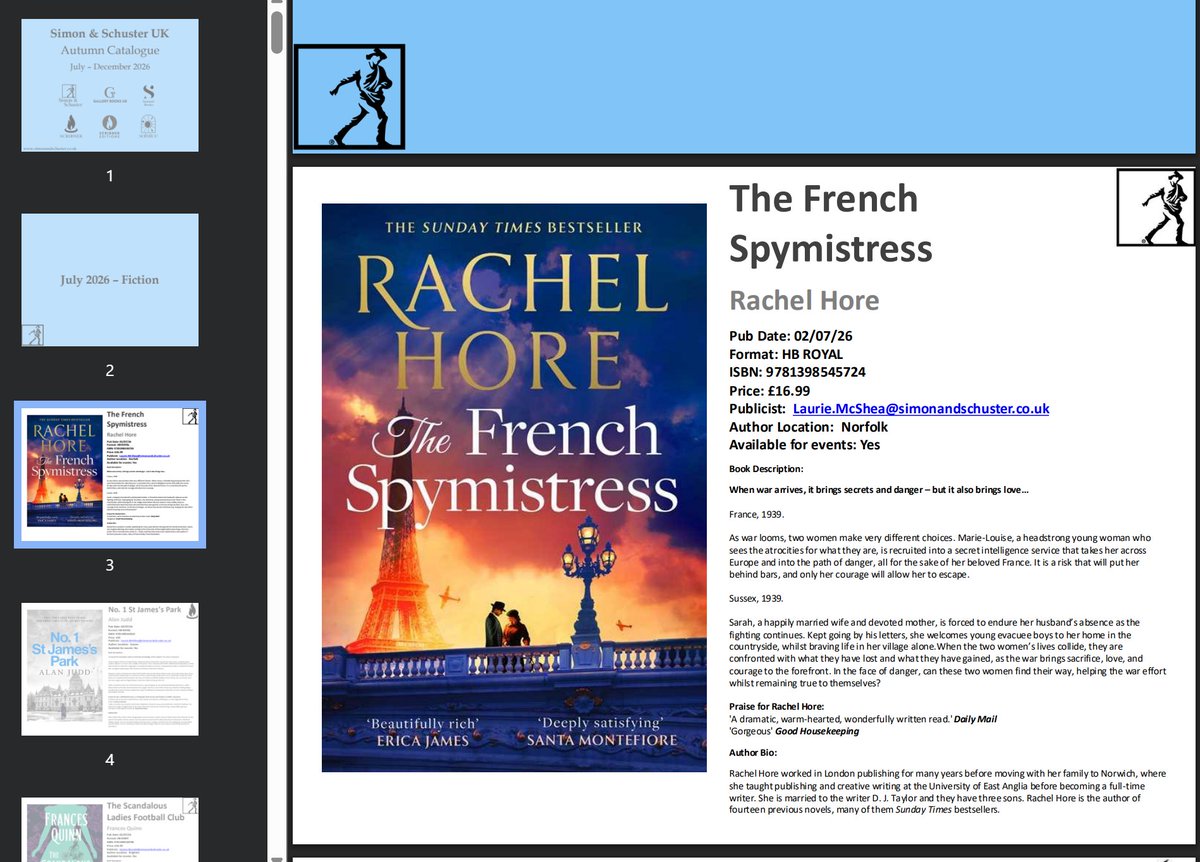Click sower logo beside The French Spymistress title

click(x=1155, y=207)
